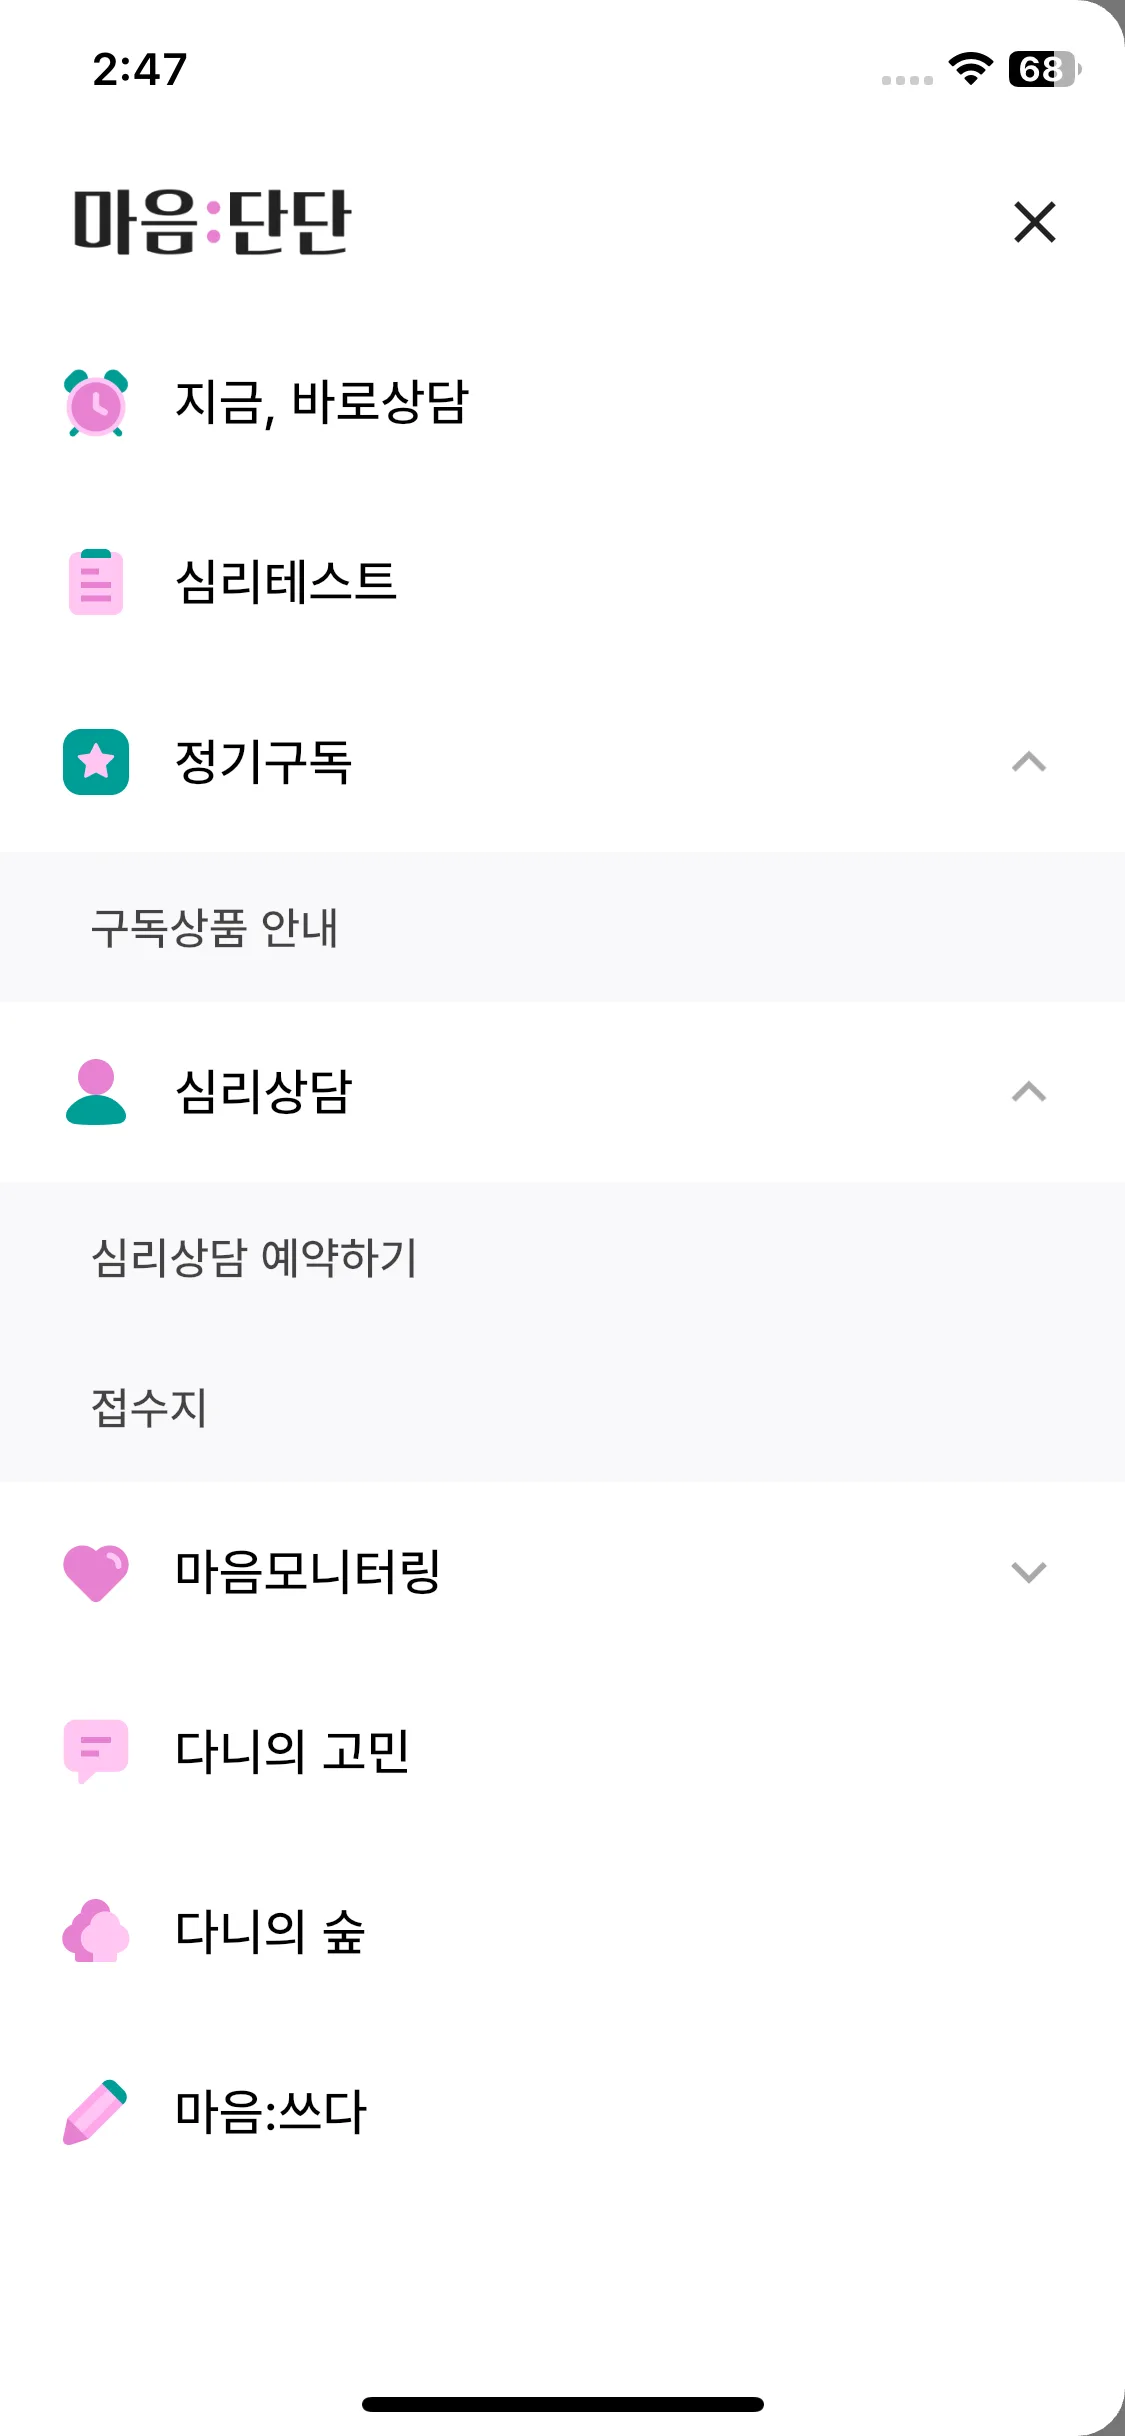Screen dimensions: 1125x2436
Task: Tap the heart icon for 마음모니터링
Action: [x=96, y=1573]
